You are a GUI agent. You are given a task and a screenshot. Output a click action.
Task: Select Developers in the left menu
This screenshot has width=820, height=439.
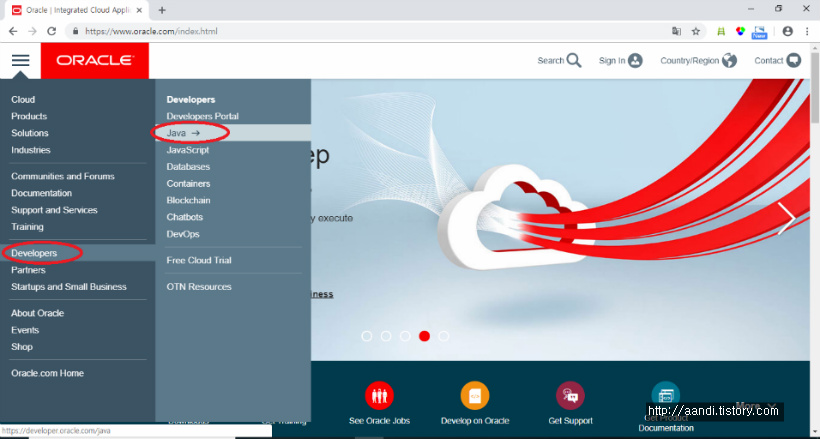click(x=34, y=253)
